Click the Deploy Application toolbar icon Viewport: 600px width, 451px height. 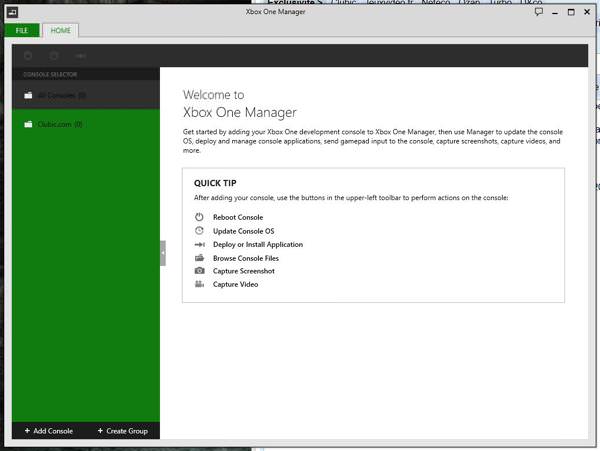pos(80,56)
